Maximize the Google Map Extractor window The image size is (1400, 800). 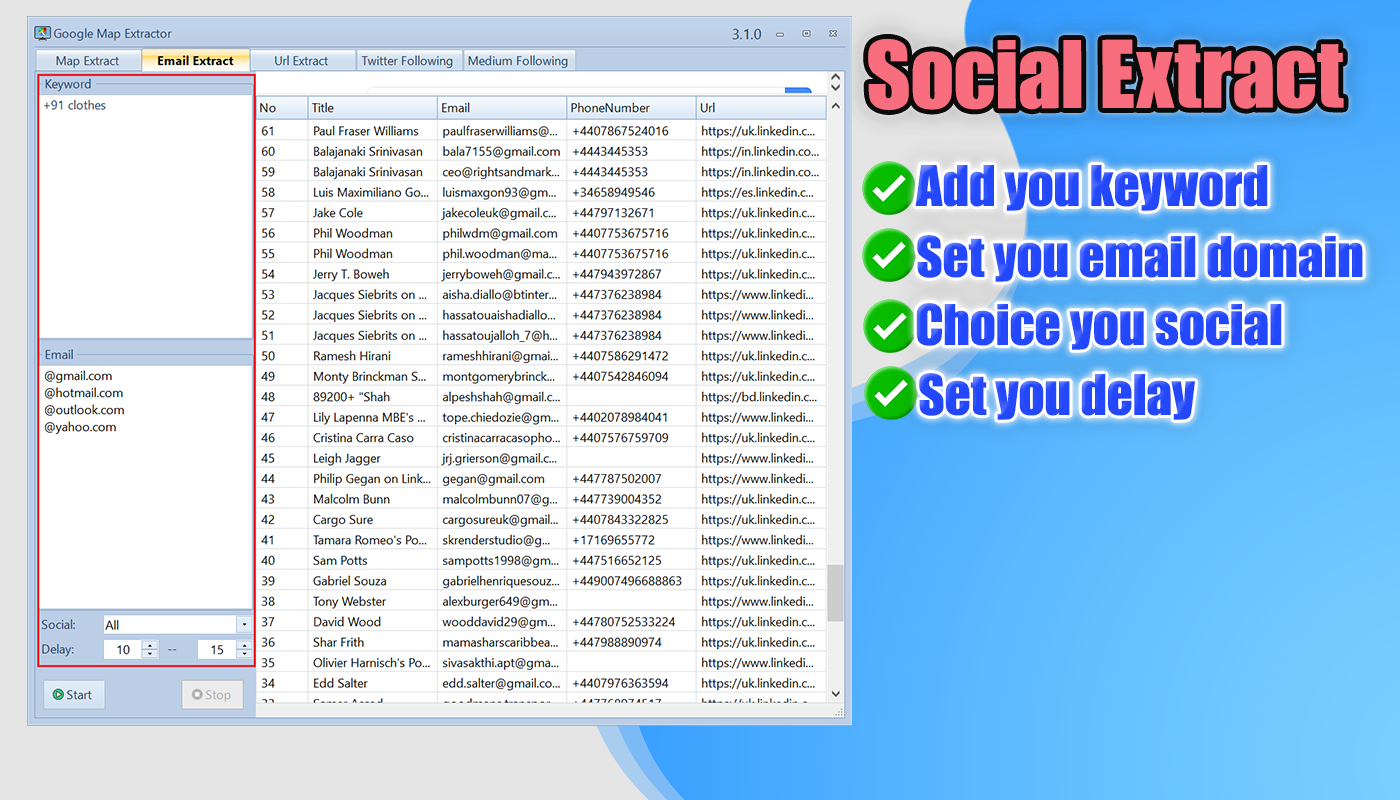807,34
